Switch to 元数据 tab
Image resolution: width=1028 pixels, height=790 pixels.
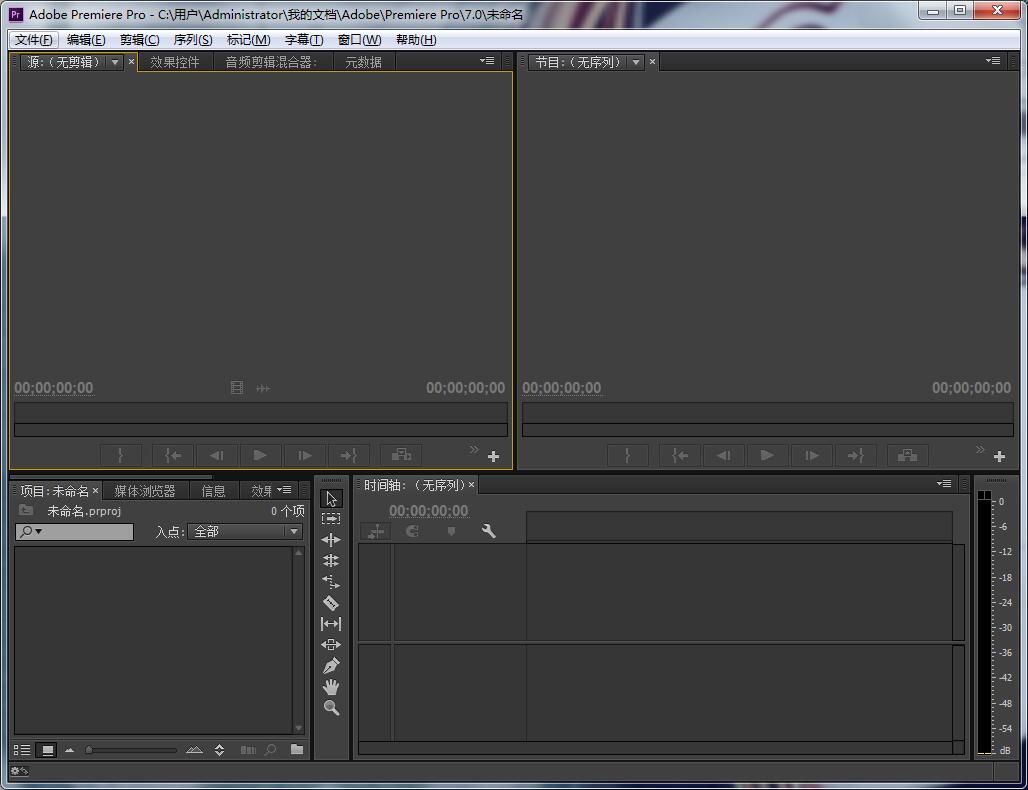(364, 62)
